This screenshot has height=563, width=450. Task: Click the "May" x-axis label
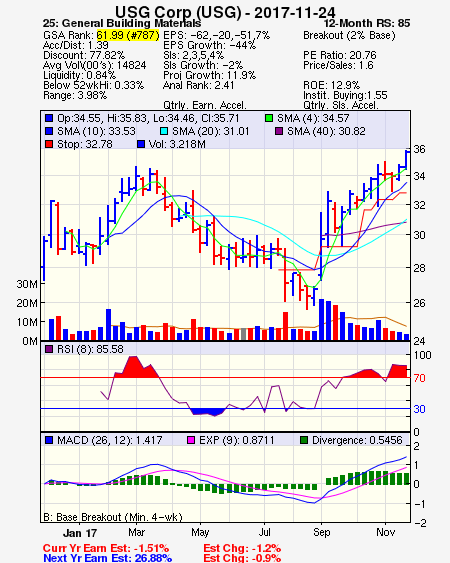(200, 532)
